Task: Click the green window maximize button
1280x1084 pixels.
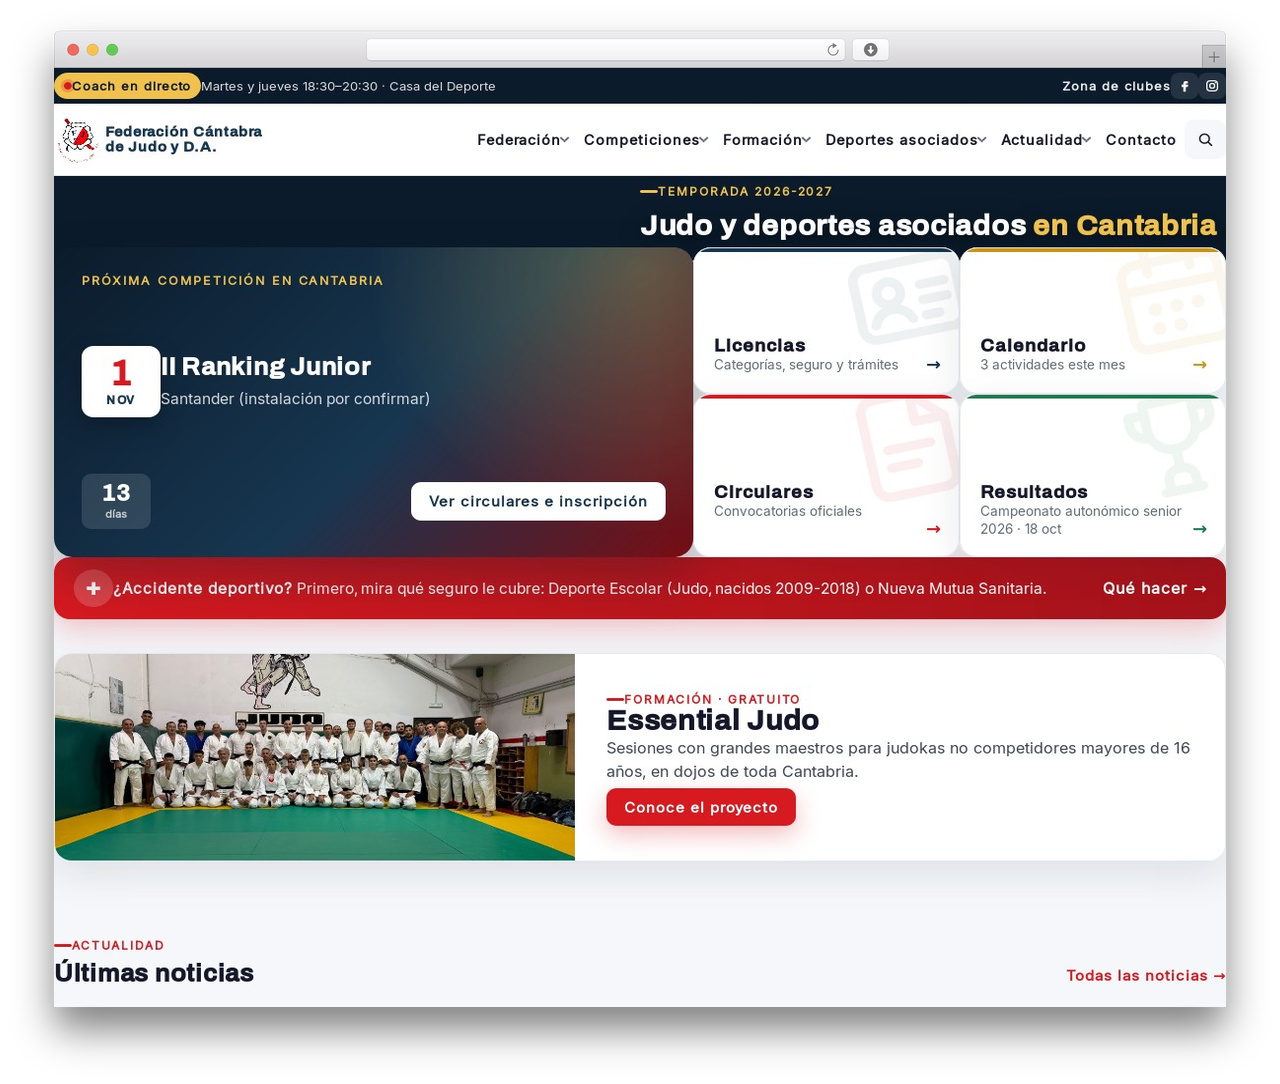Action: 112,50
